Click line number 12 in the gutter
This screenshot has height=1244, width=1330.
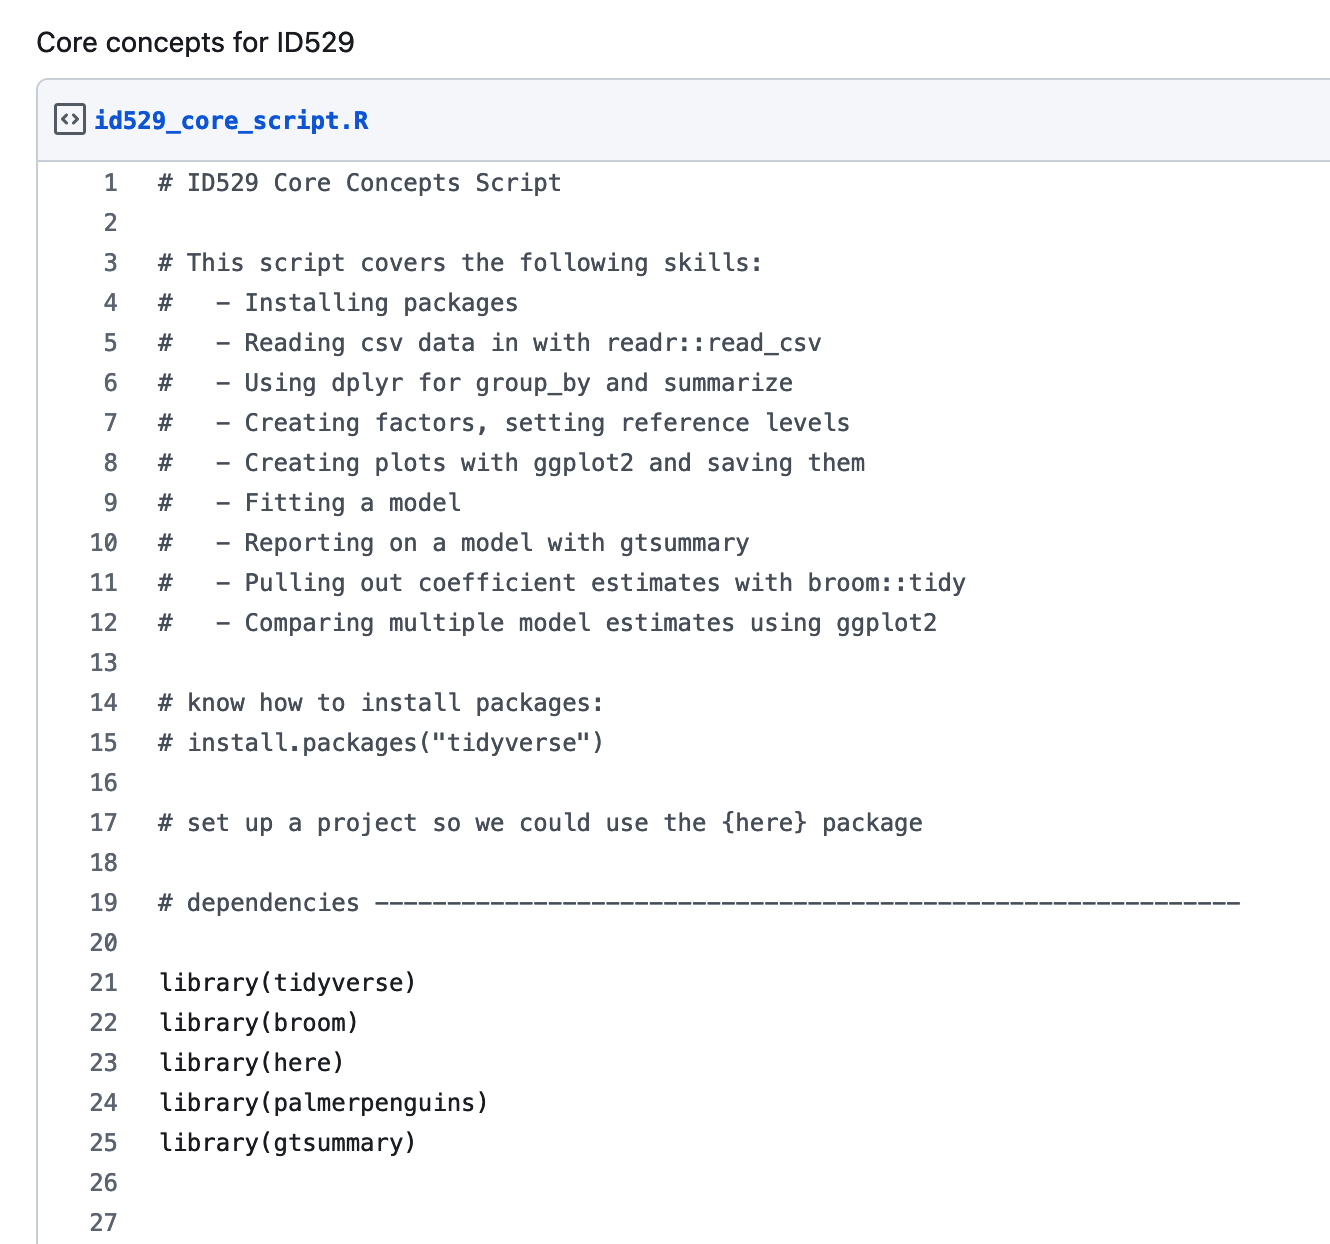coord(104,623)
